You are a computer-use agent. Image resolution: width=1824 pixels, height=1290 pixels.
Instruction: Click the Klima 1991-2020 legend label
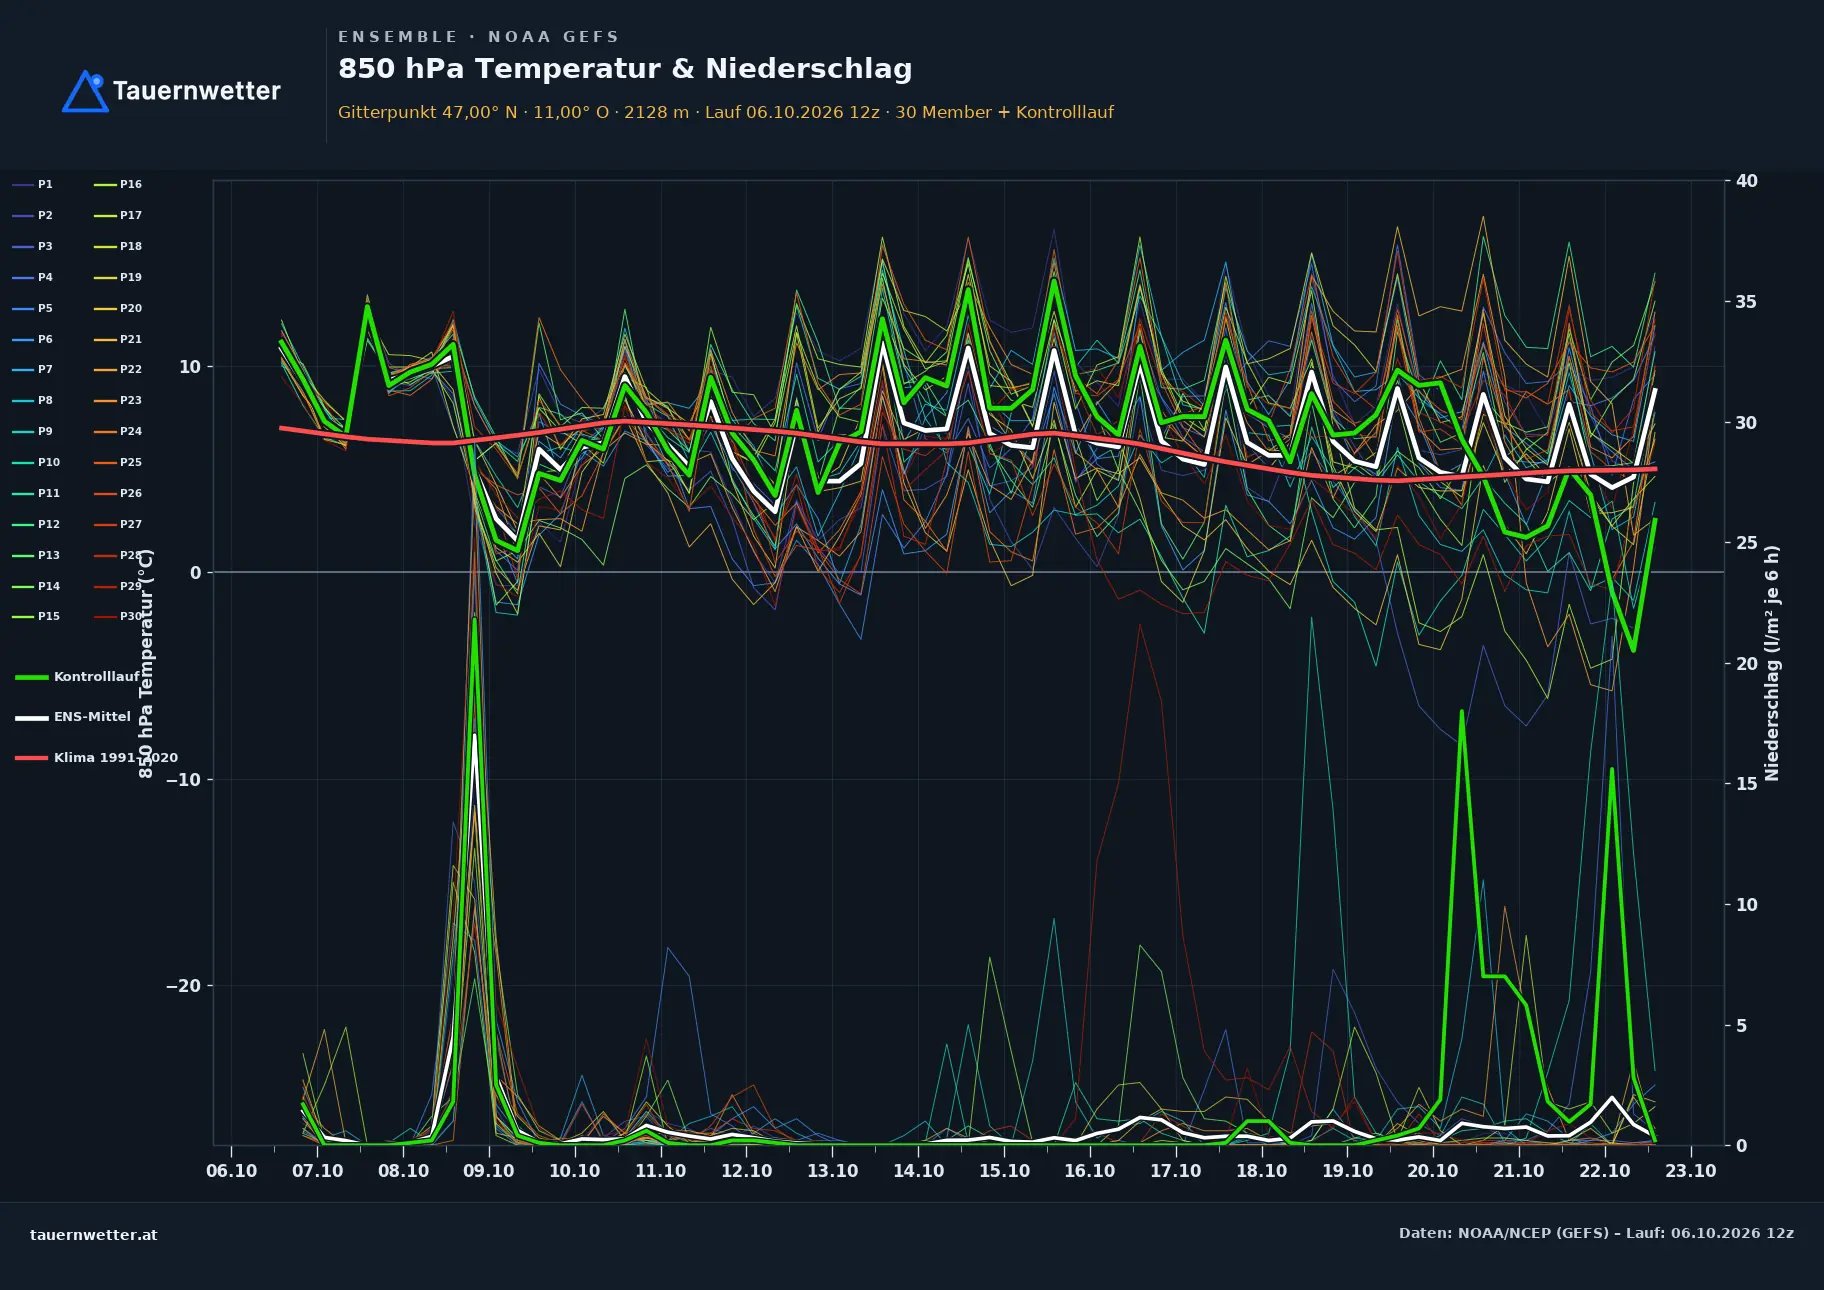(116, 757)
